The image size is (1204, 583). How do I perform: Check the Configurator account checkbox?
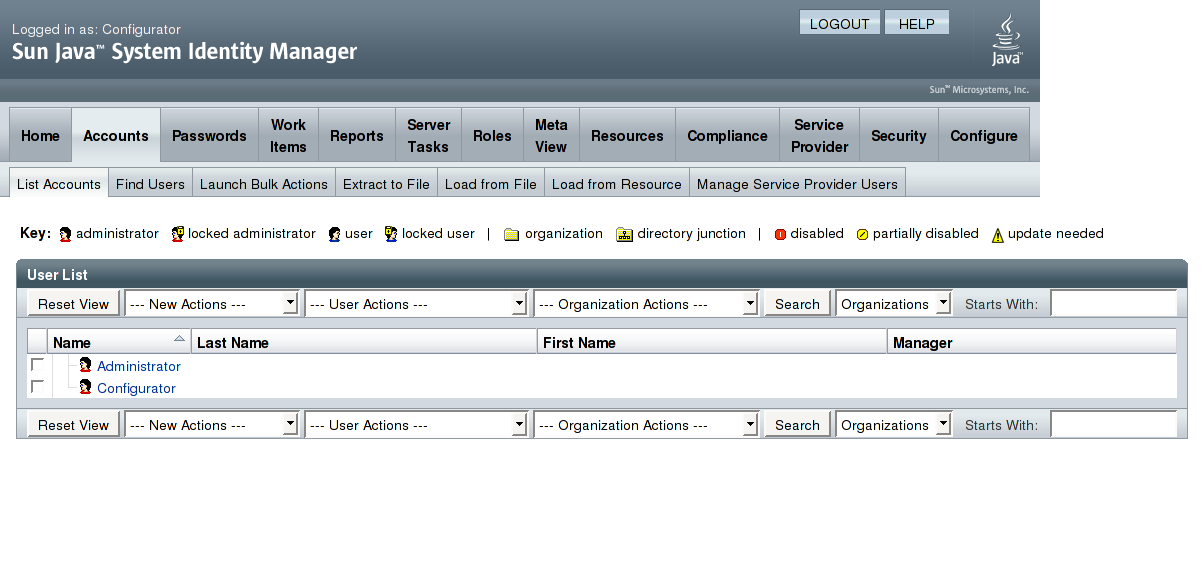coord(37,386)
